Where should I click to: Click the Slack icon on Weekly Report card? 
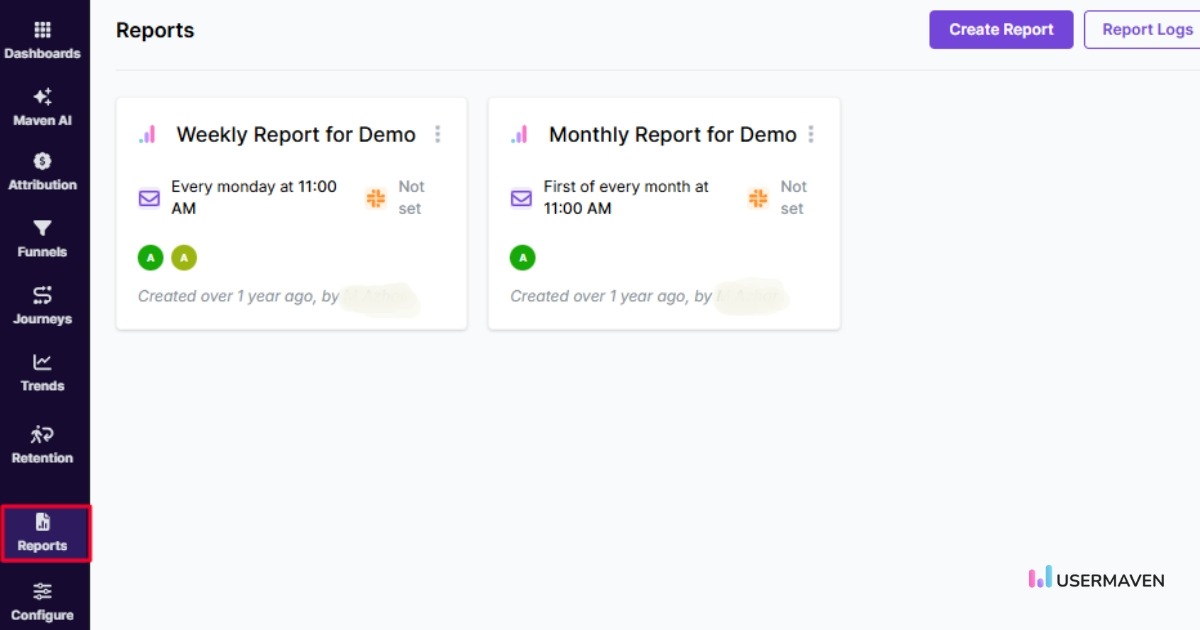376,198
